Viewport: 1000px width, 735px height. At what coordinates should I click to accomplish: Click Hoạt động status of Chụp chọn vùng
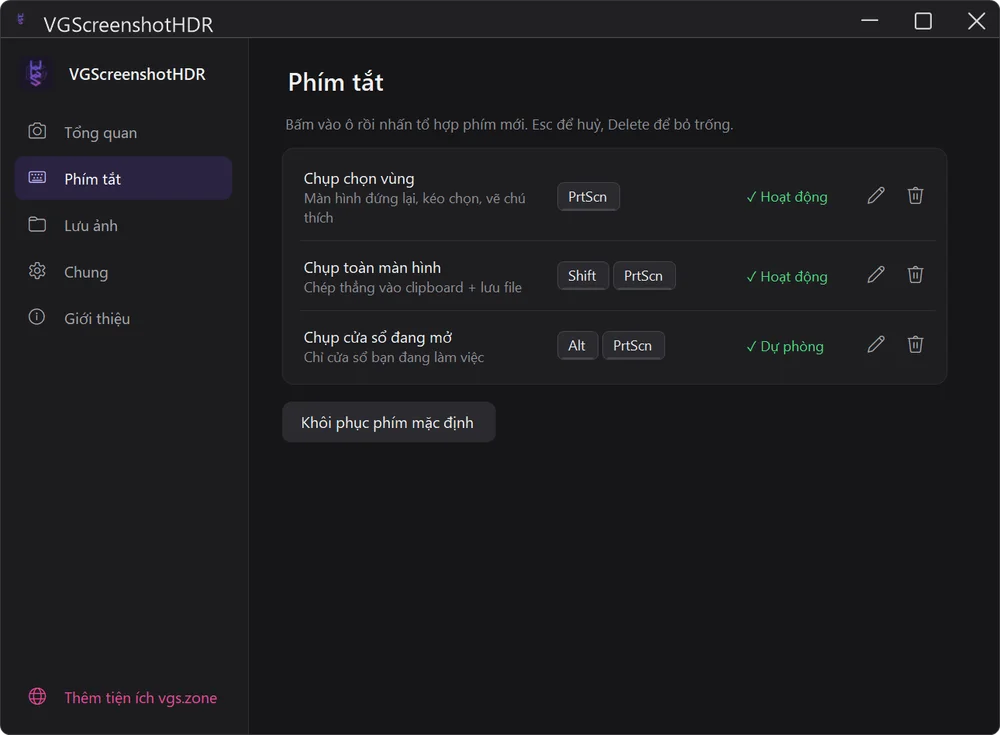point(787,197)
